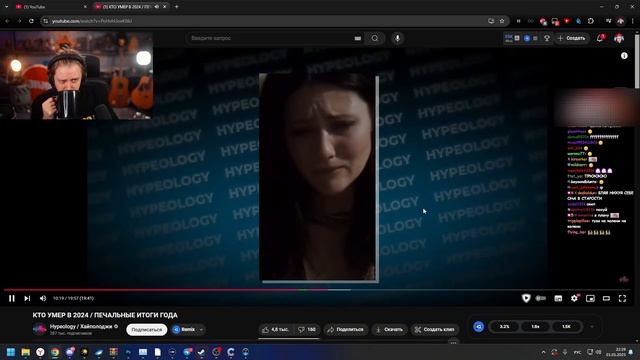Image resolution: width=640 pixels, height=360 pixels.
Task: Open YouTube account avatar menu
Action: (x=619, y=38)
